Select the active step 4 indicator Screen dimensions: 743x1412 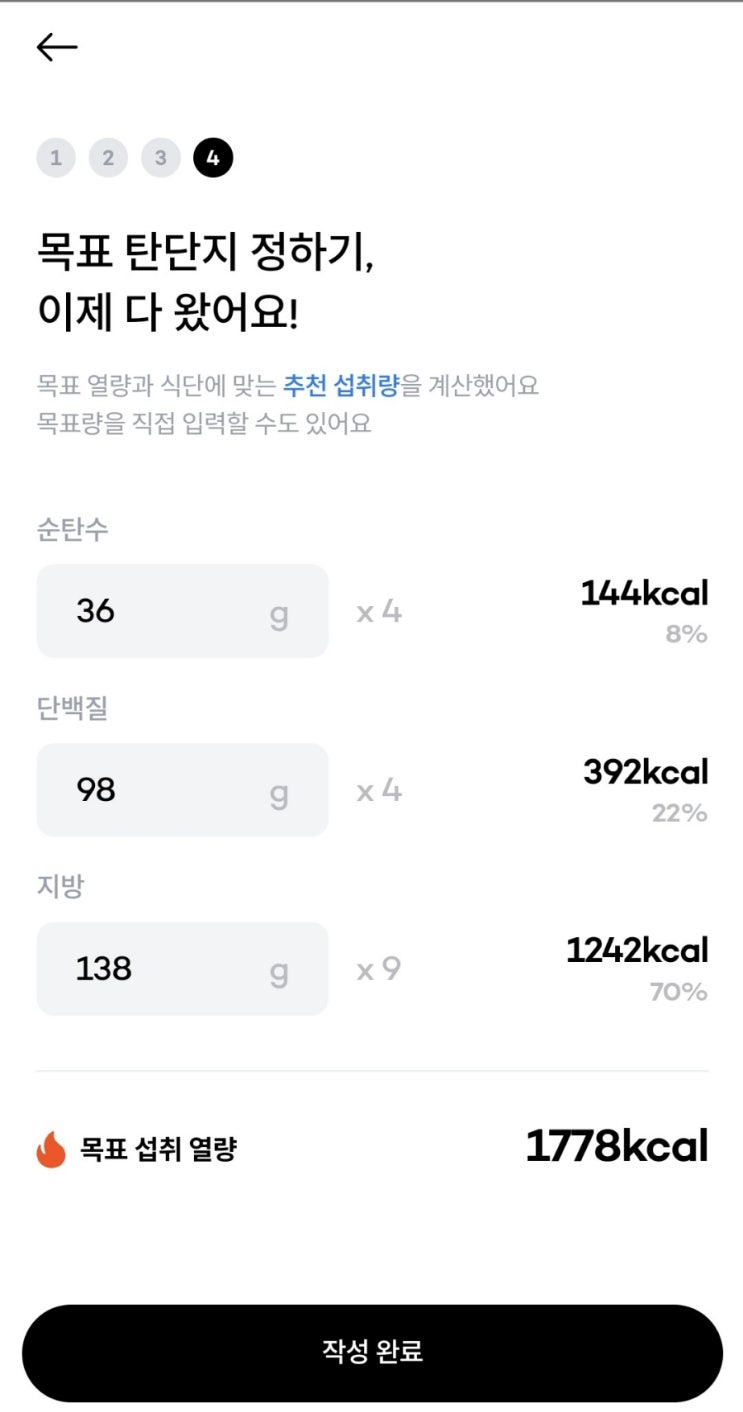[x=213, y=158]
